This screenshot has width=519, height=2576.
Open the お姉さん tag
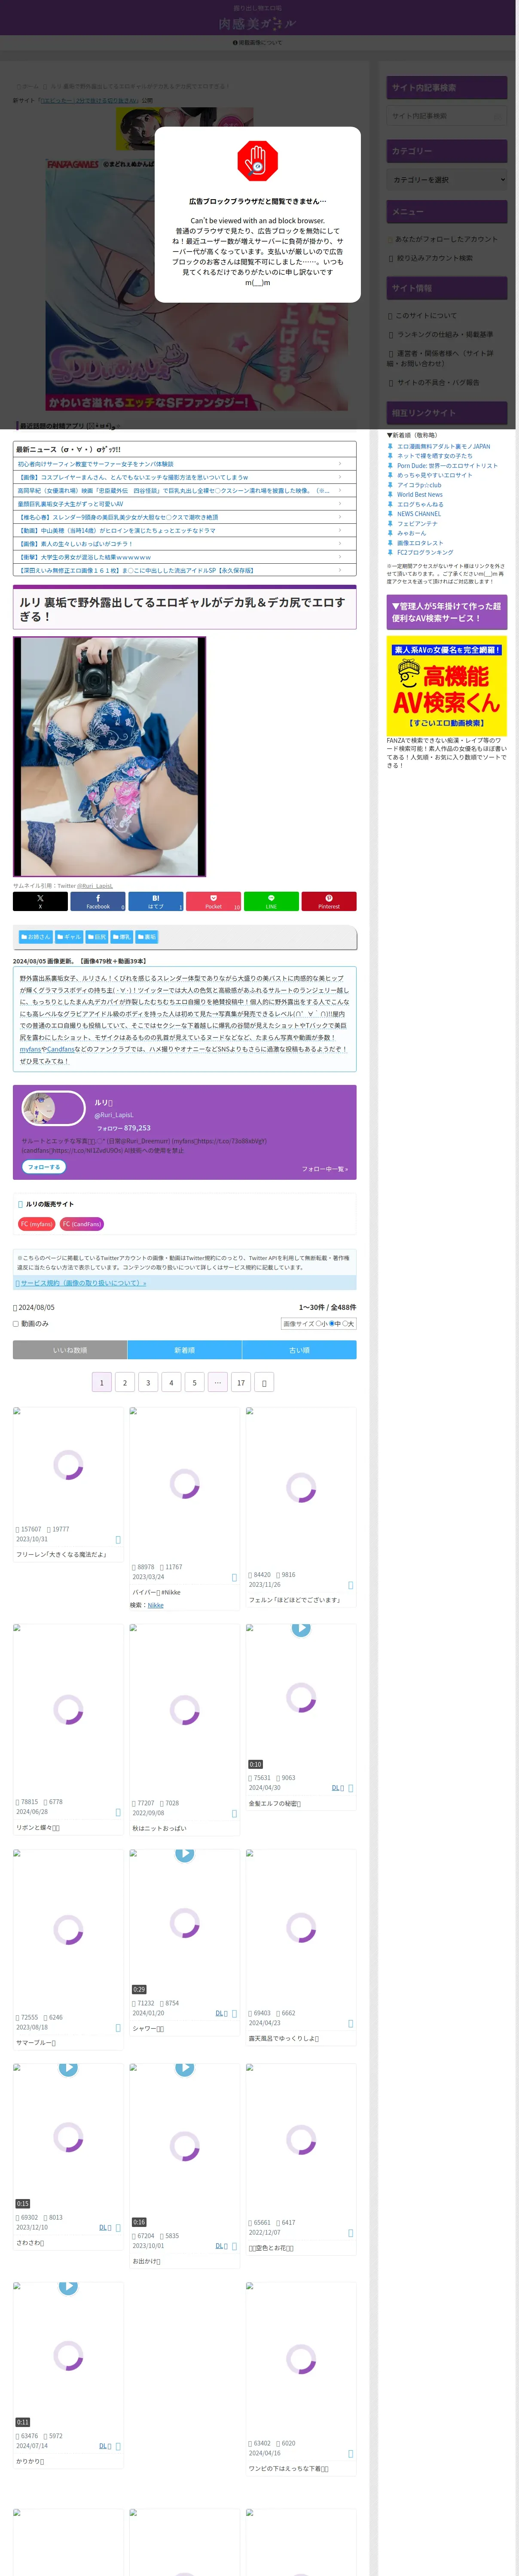36,937
